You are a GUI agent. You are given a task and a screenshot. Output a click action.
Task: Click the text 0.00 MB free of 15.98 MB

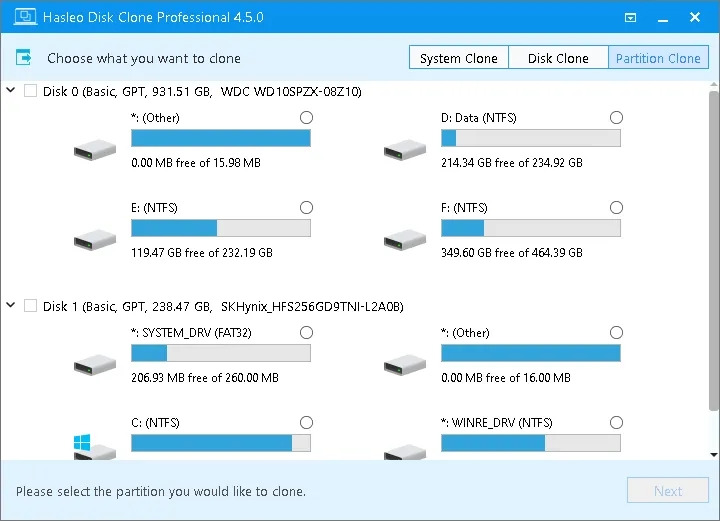pos(196,162)
